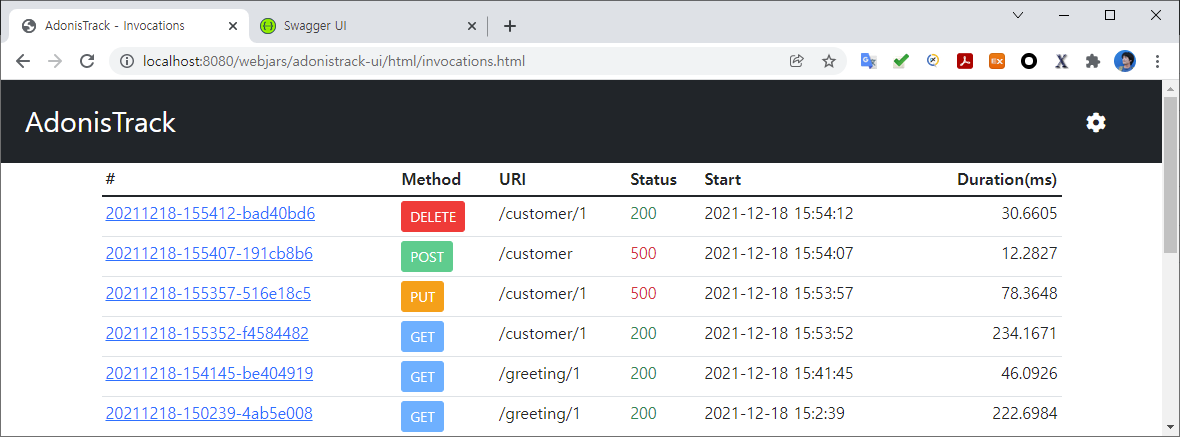Click the URI column header
The height and width of the screenshot is (437, 1180).
coord(512,180)
